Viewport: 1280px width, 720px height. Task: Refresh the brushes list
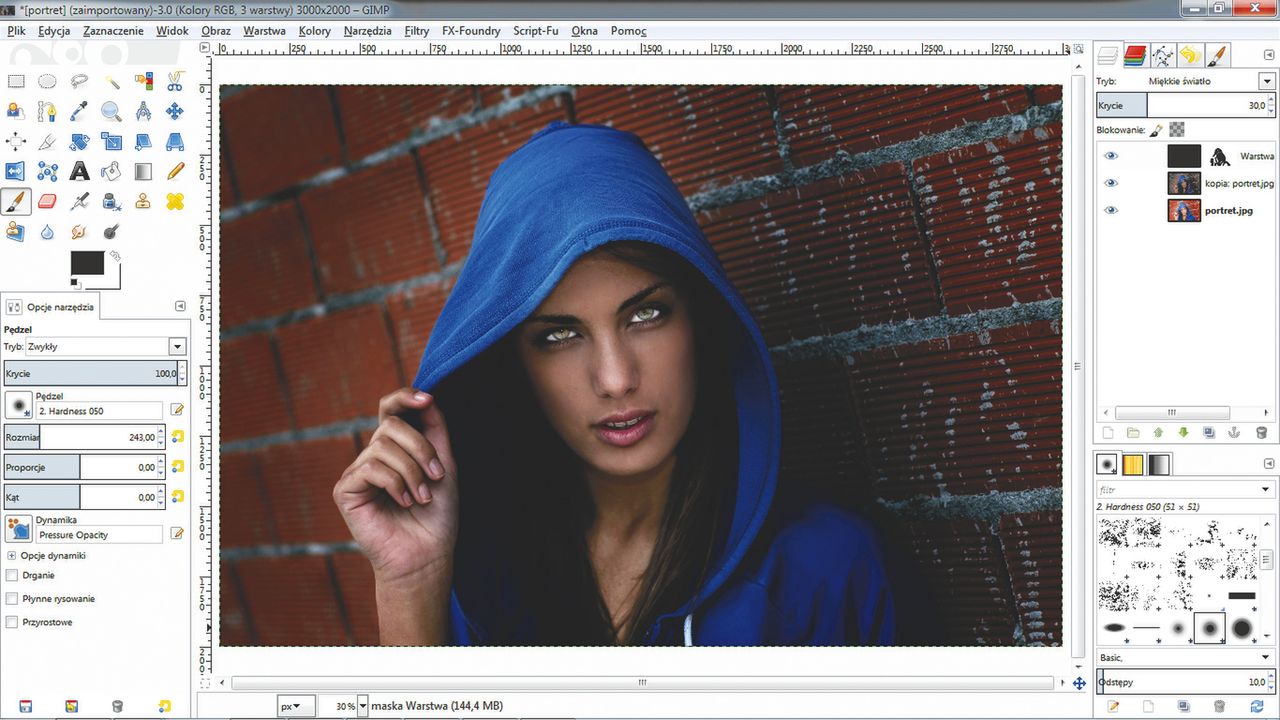coord(1257,706)
